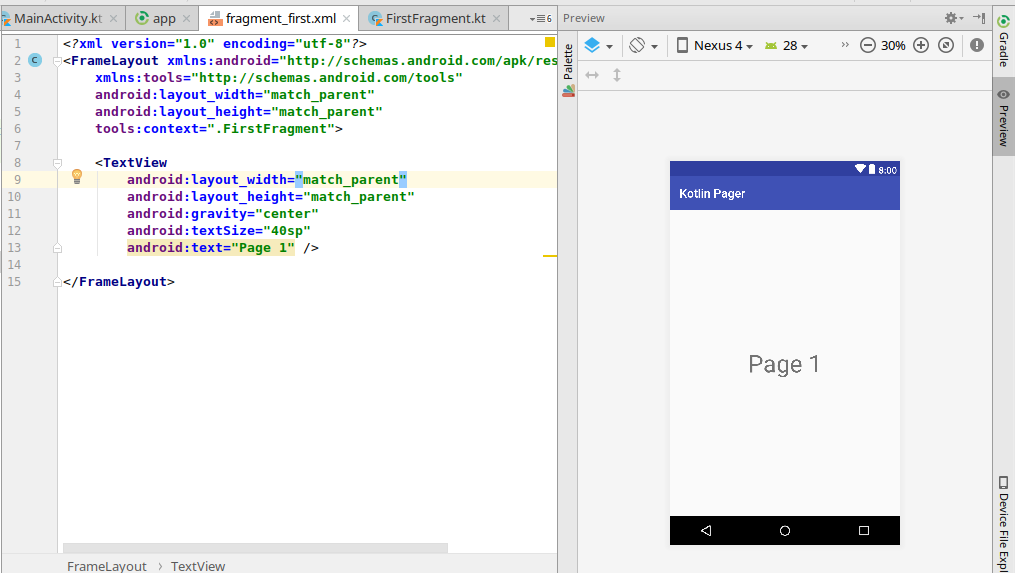
Task: Click the android:textSize="40sp" attribute
Action: tap(219, 231)
